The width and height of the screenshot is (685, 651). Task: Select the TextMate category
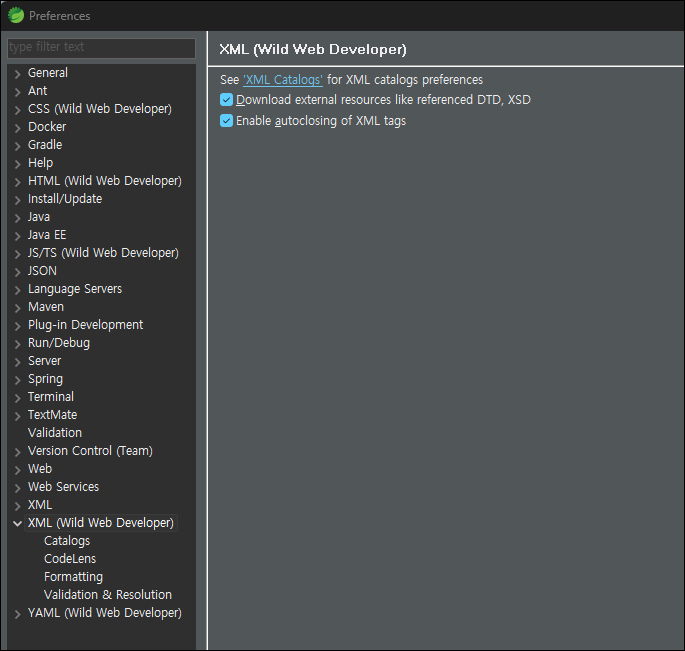pyautogui.click(x=52, y=415)
